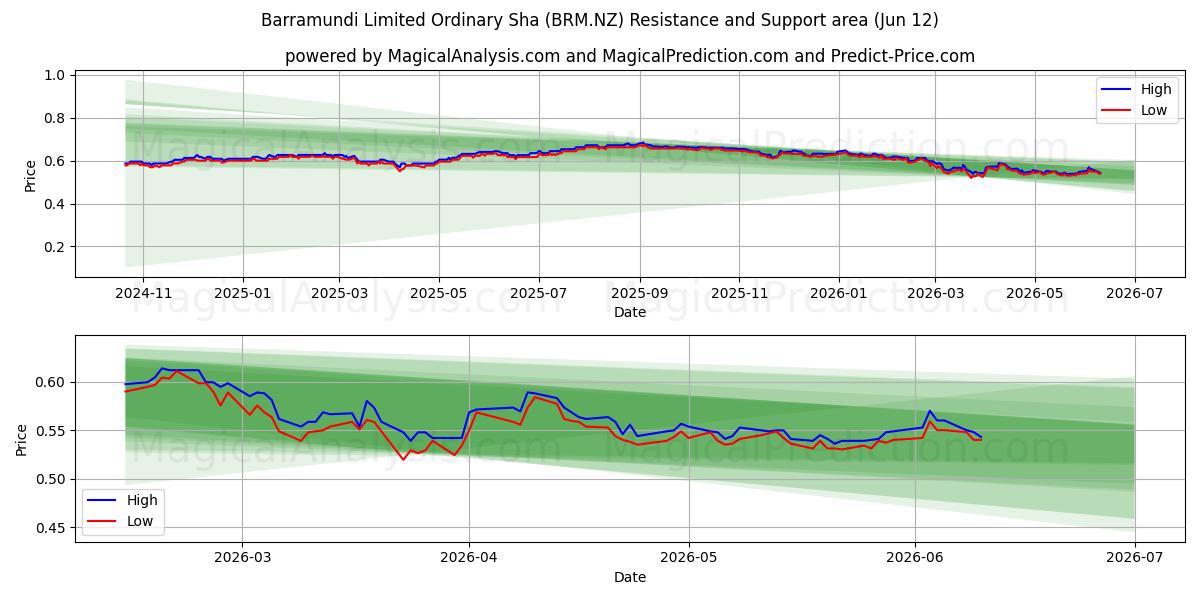Click the 0.4 price tick in top chart
The image size is (1200, 600).
click(55, 204)
